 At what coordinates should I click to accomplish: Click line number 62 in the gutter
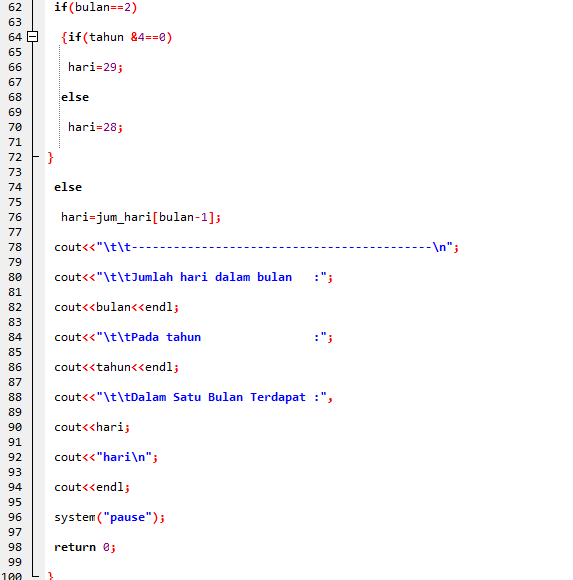15,7
